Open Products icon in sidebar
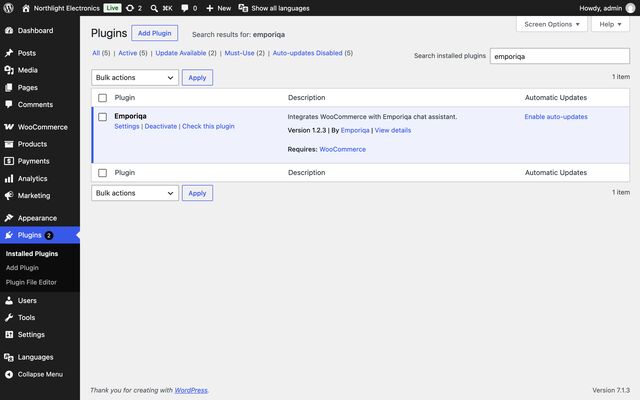 pos(9,144)
